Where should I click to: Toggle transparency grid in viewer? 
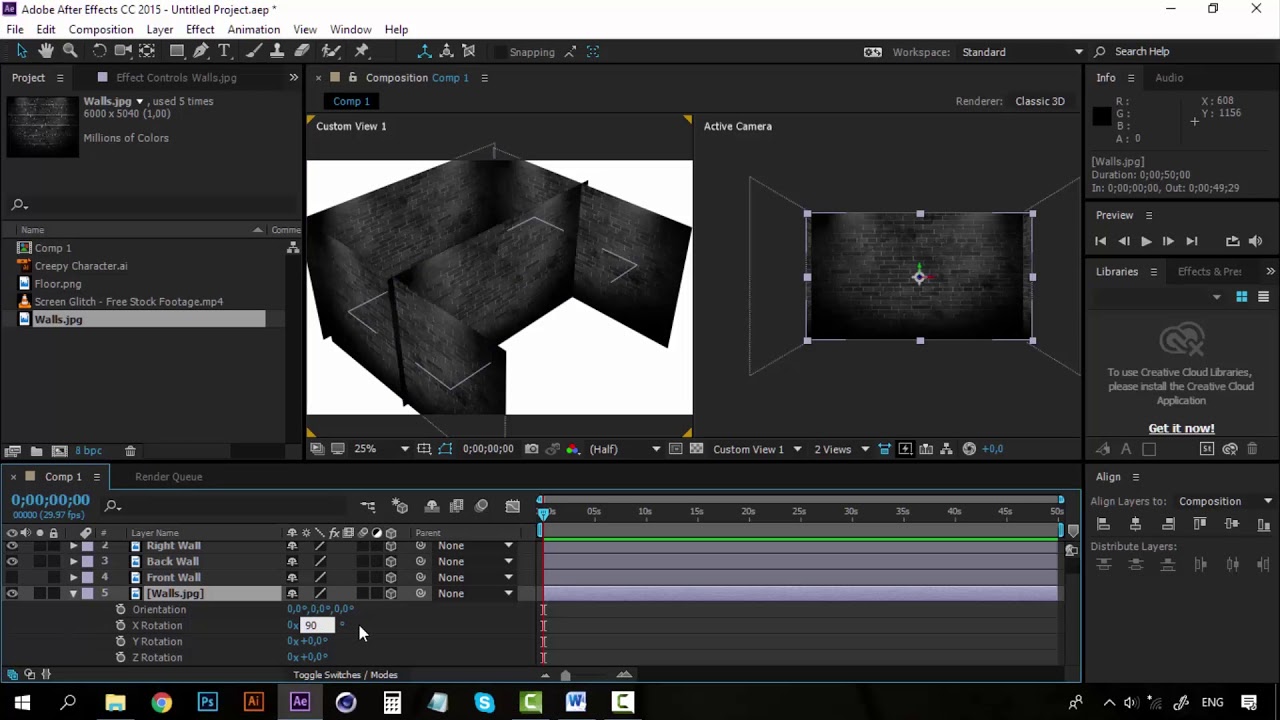pos(696,449)
